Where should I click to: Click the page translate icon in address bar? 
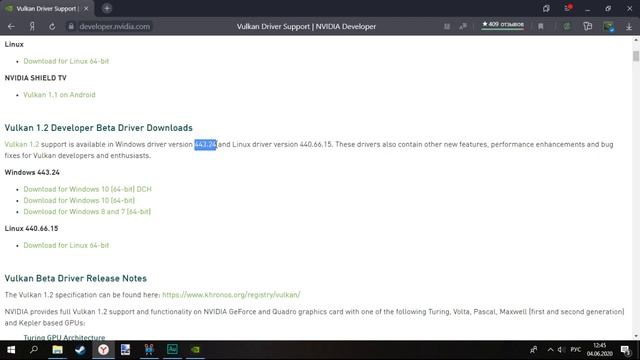pos(463,27)
